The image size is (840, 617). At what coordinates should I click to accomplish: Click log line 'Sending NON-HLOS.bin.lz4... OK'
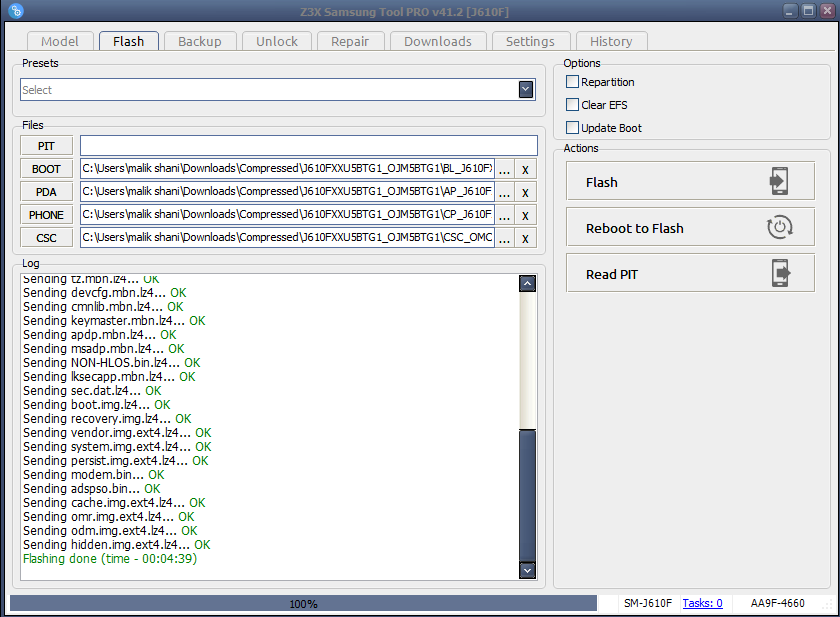pyautogui.click(x=111, y=363)
